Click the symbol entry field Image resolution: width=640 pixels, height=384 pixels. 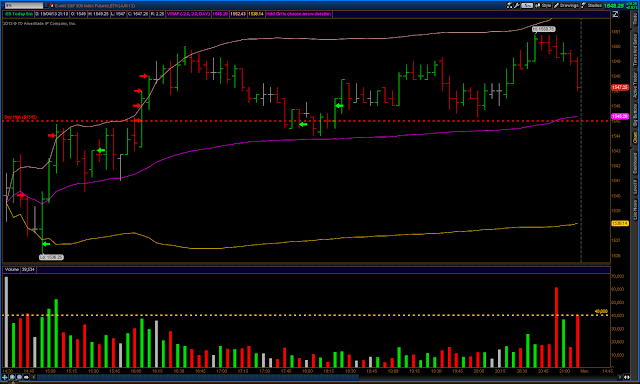[x=23, y=5]
